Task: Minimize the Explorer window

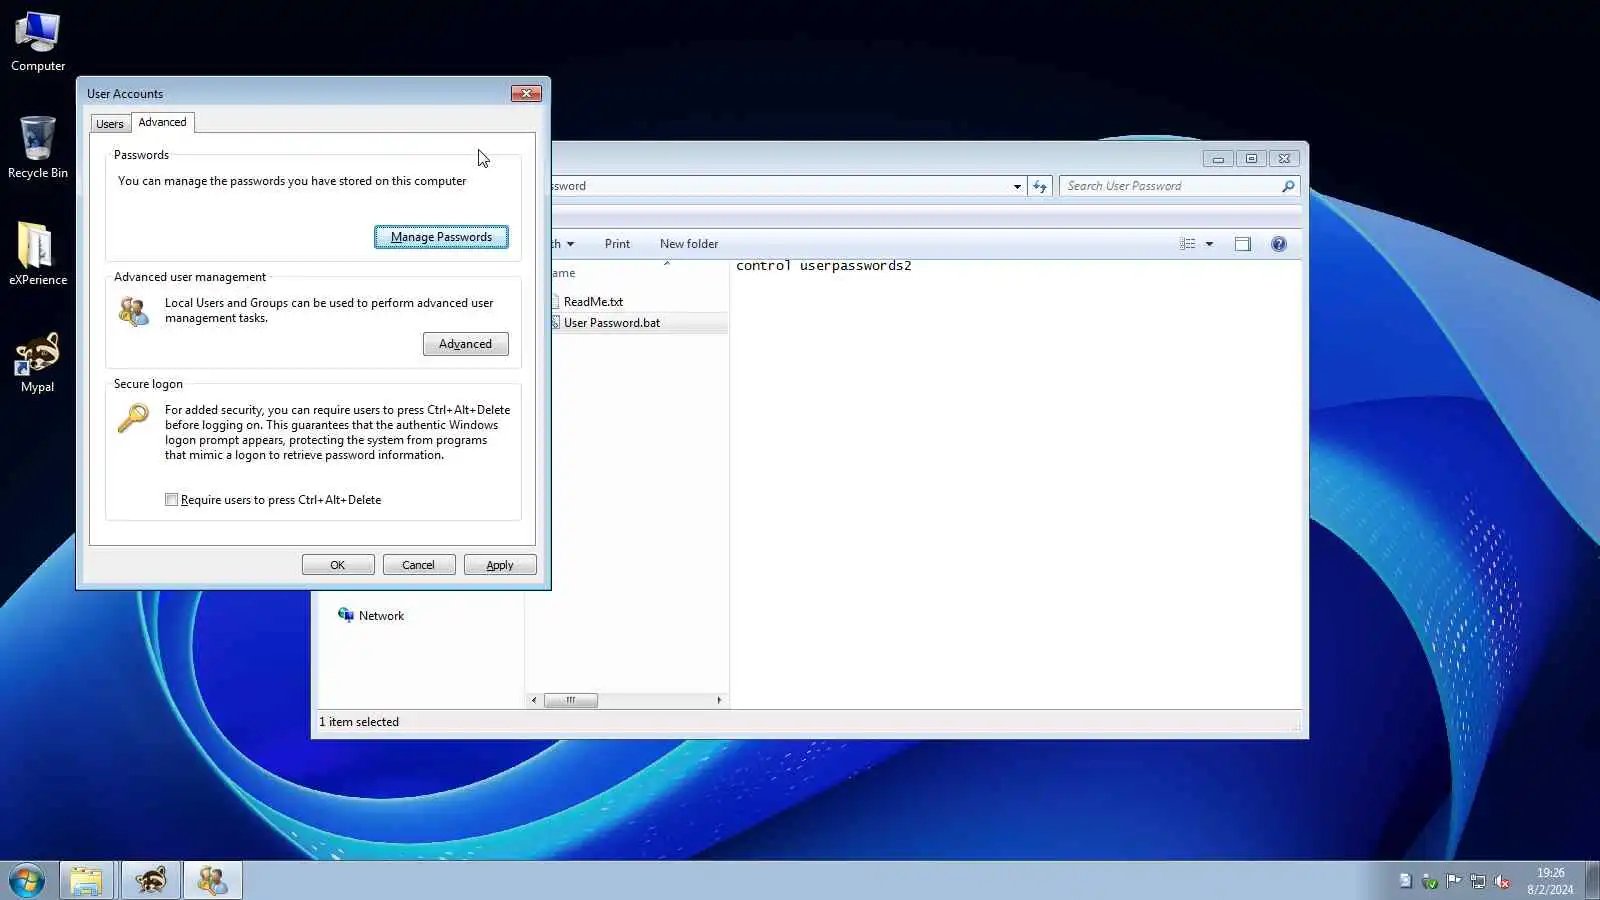Action: pyautogui.click(x=1217, y=158)
